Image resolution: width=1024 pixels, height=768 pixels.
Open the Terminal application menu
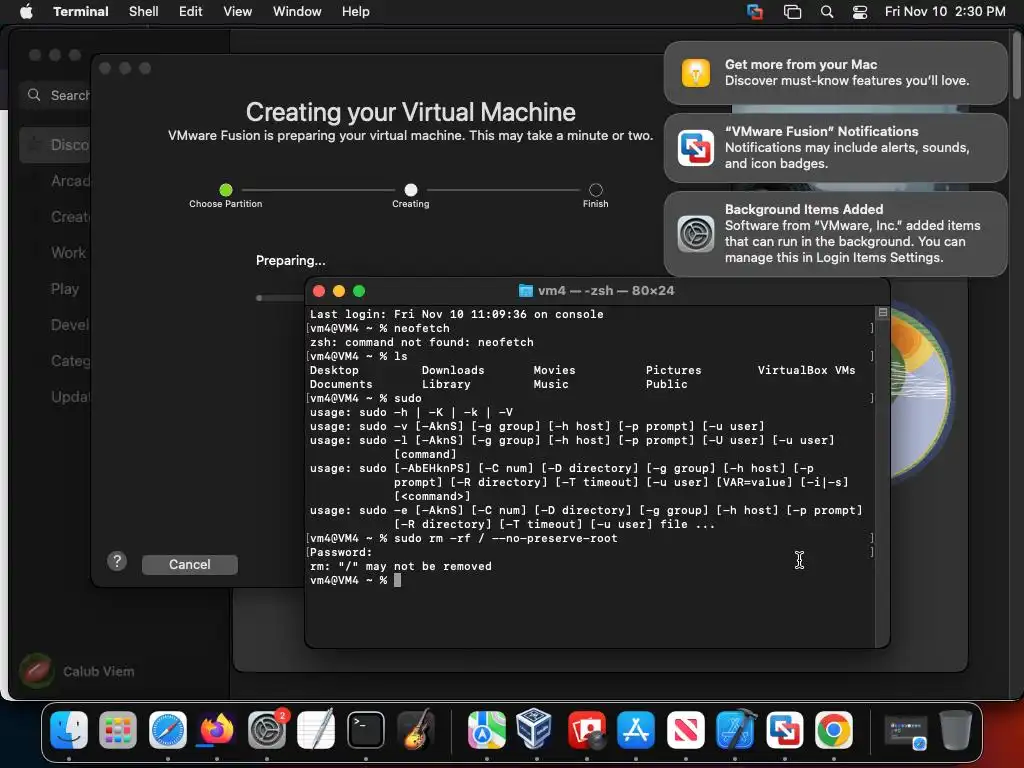coord(81,11)
